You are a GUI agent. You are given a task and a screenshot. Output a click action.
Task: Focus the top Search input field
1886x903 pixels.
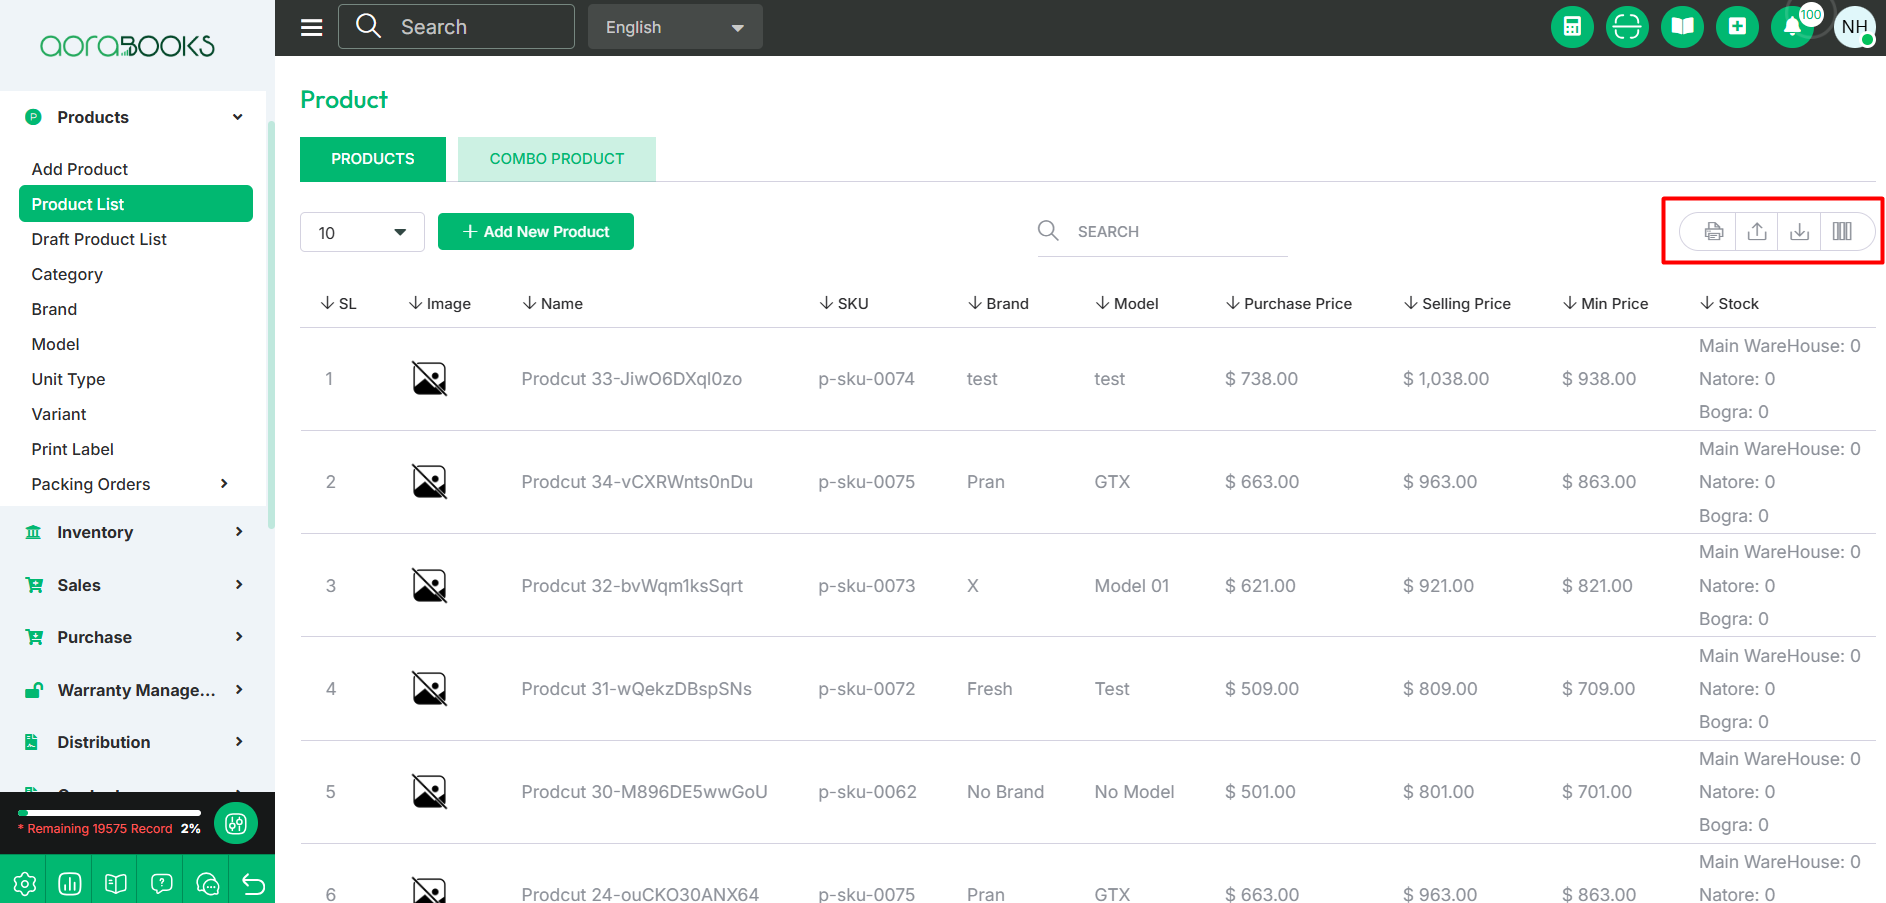point(456,27)
